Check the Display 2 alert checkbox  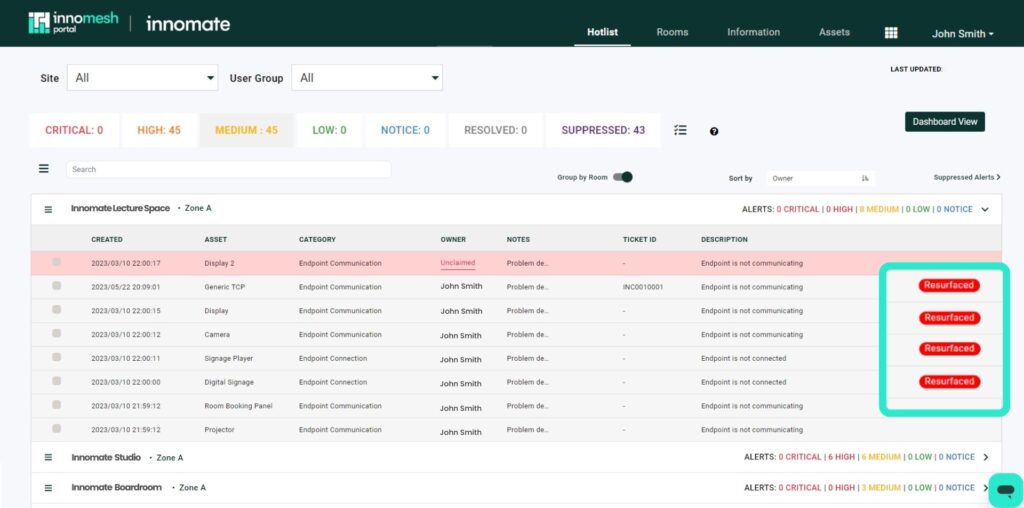click(x=57, y=262)
